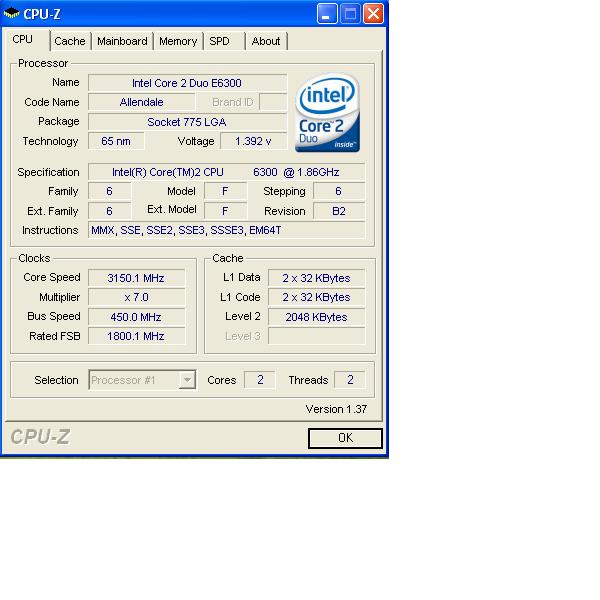Image resolution: width=600 pixels, height=600 pixels.
Task: Click the CPU-Z chip icon in title bar
Action: click(x=11, y=14)
